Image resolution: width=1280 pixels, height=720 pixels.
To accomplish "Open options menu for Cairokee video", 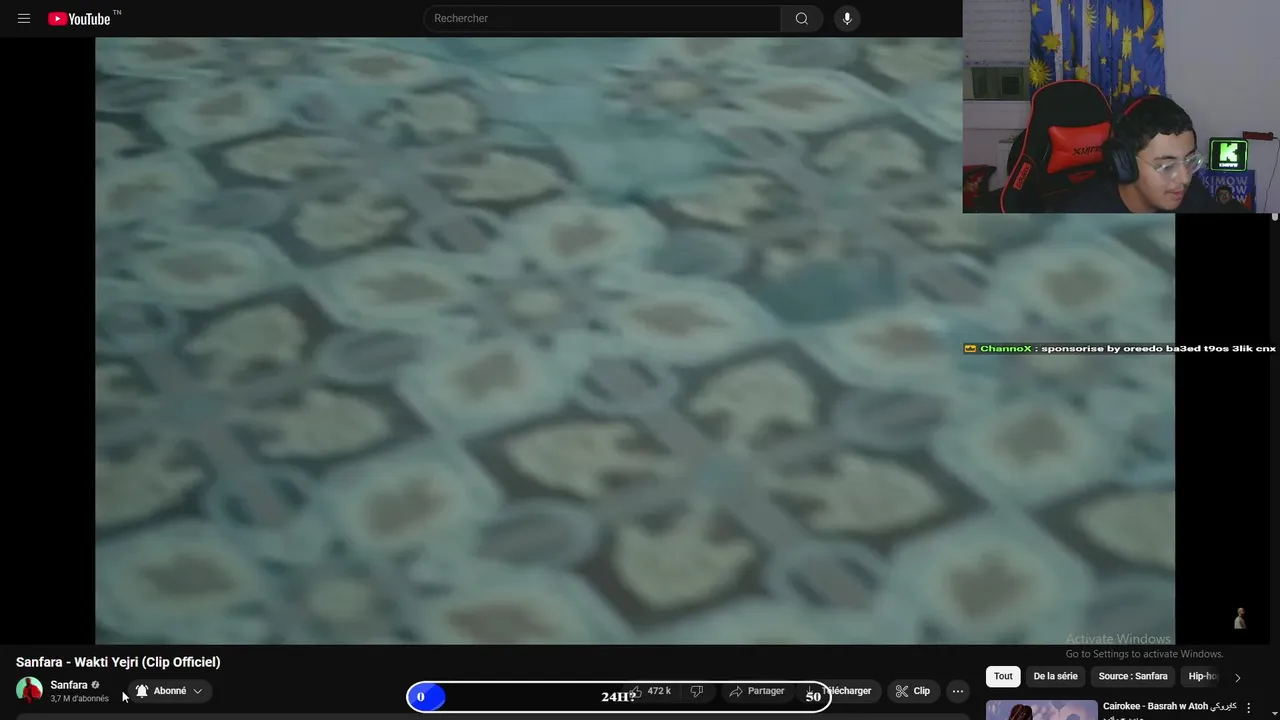I will click(1248, 708).
